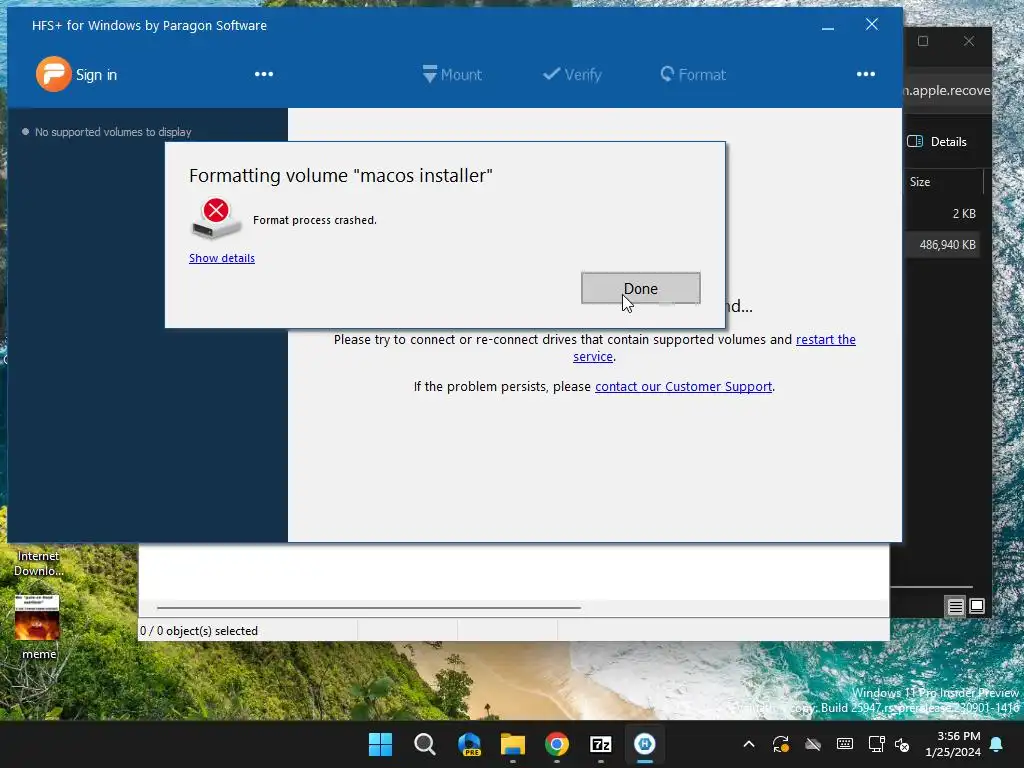Click the sync/update tray icon
1024x768 pixels.
781,744
